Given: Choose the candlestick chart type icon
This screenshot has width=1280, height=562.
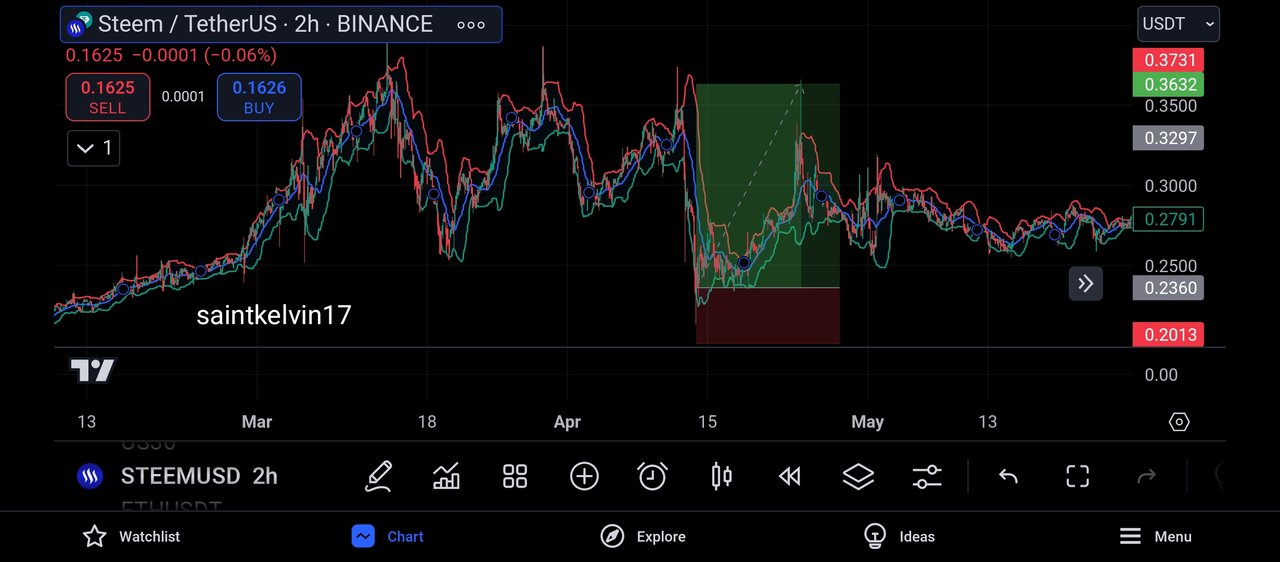Looking at the screenshot, I should (721, 476).
